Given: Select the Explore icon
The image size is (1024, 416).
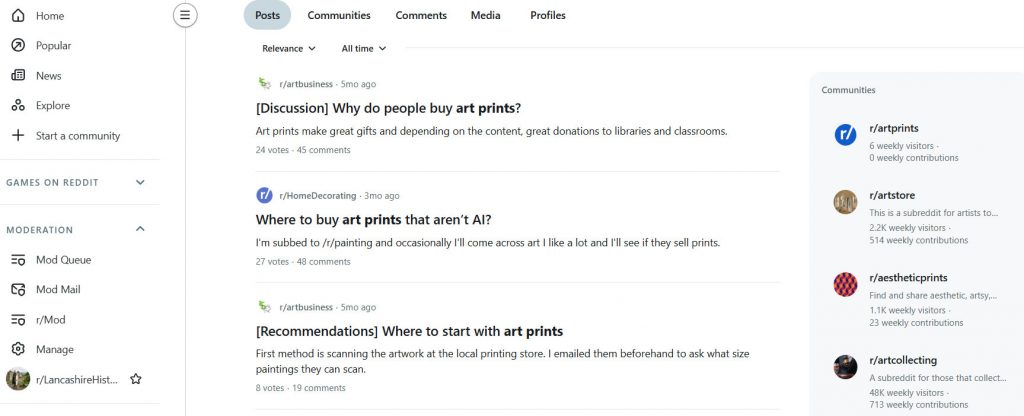Looking at the screenshot, I should (18, 106).
